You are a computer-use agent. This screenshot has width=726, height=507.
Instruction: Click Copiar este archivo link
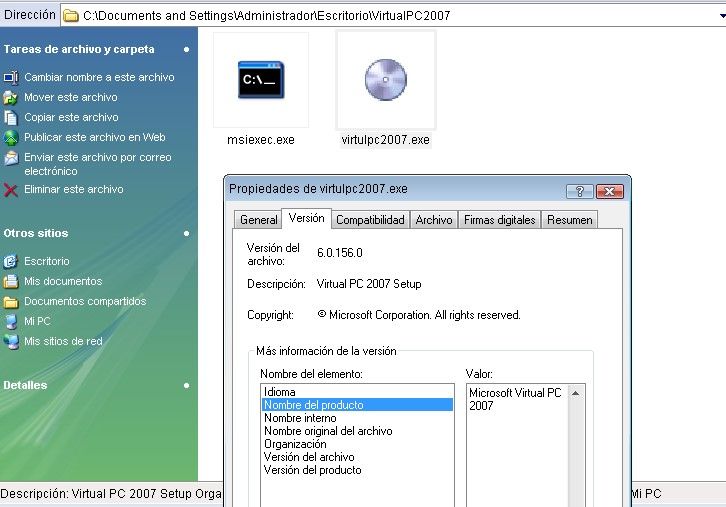coord(71,117)
